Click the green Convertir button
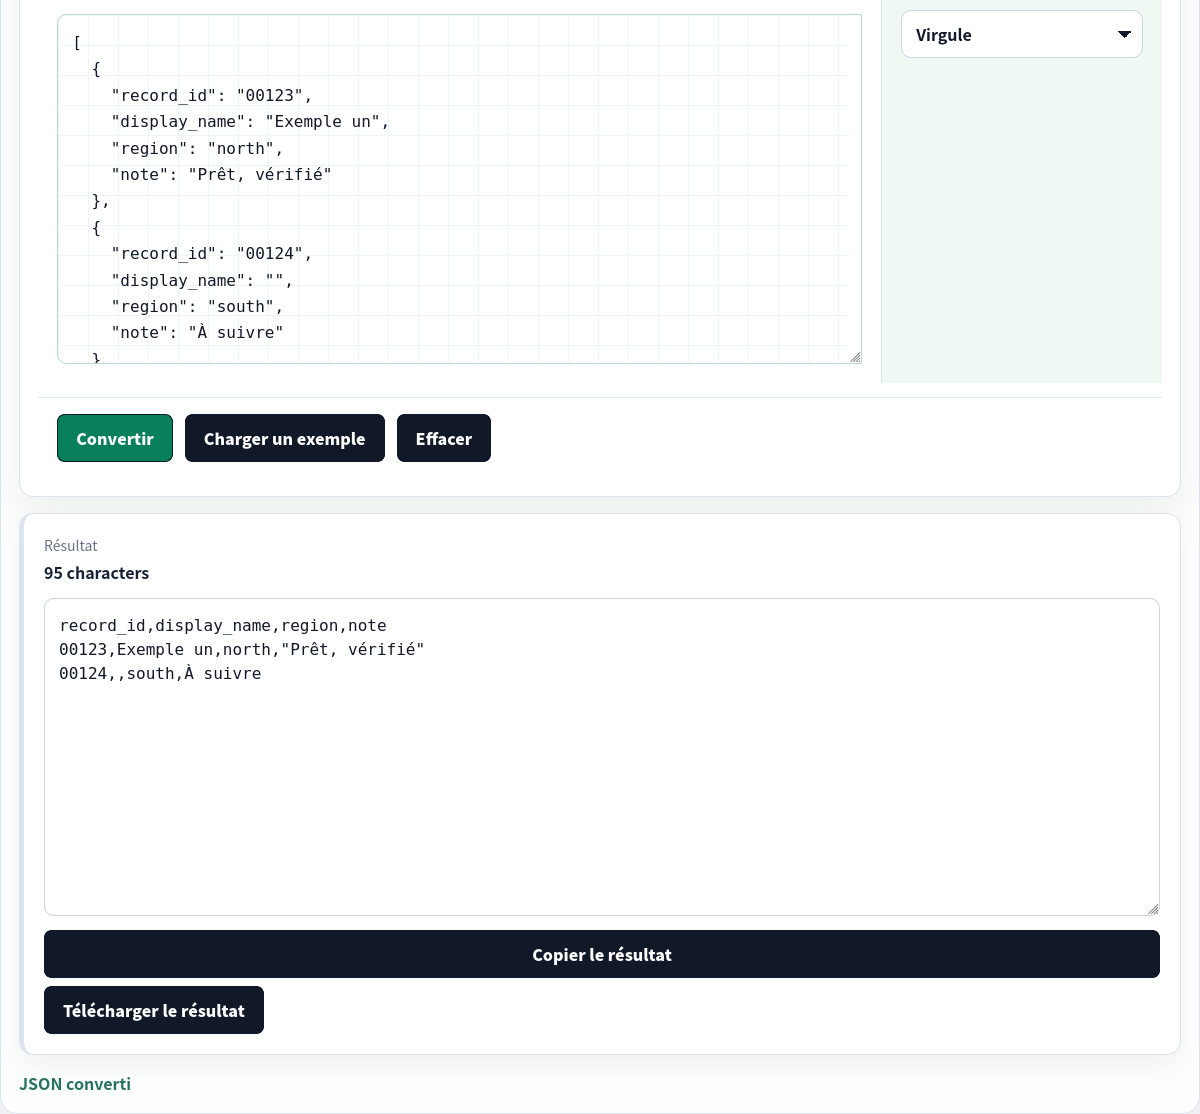Image resolution: width=1200 pixels, height=1114 pixels. [x=115, y=438]
